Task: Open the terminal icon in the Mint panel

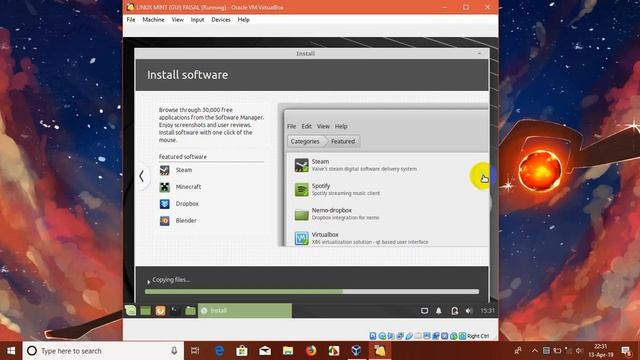Action: coord(175,311)
